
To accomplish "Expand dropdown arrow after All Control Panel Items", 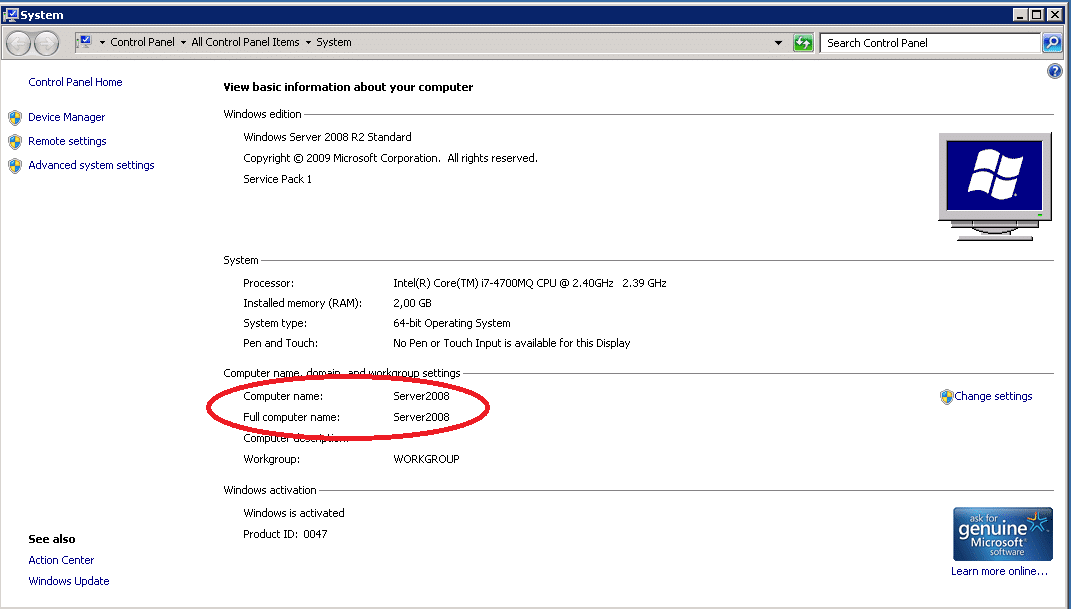I will (x=308, y=42).
